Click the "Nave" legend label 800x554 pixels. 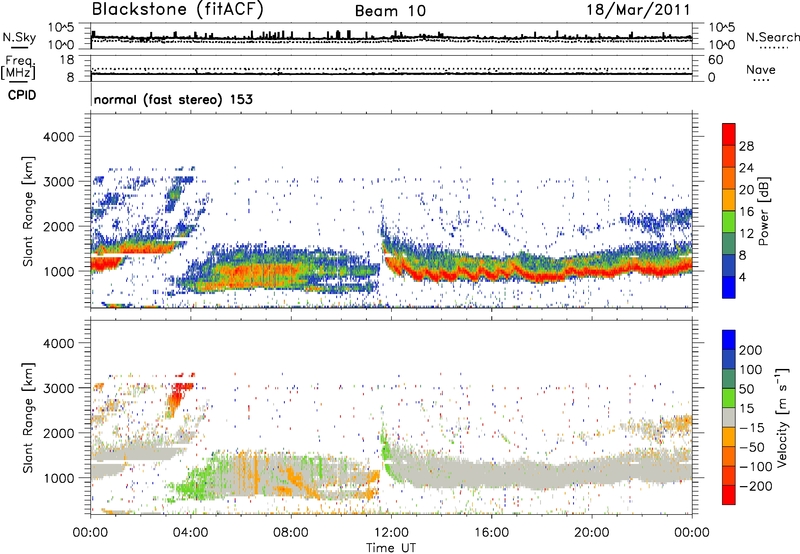coord(761,70)
